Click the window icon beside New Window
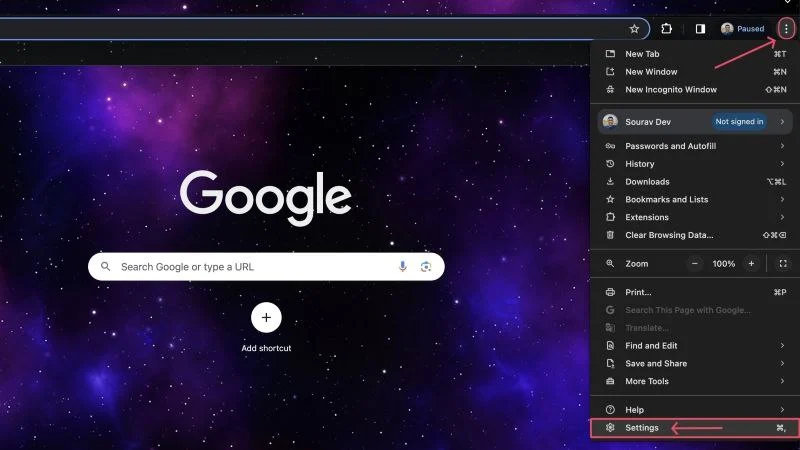 pos(610,71)
